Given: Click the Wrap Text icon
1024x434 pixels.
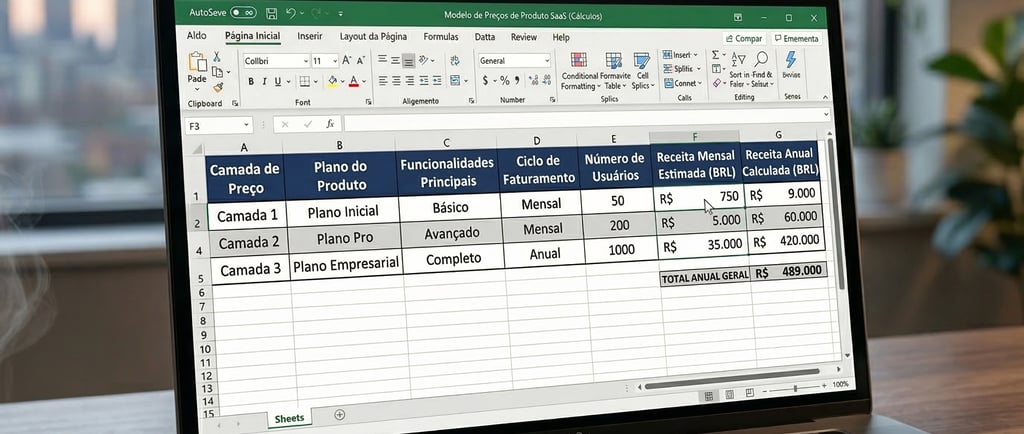Looking at the screenshot, I should tap(455, 60).
